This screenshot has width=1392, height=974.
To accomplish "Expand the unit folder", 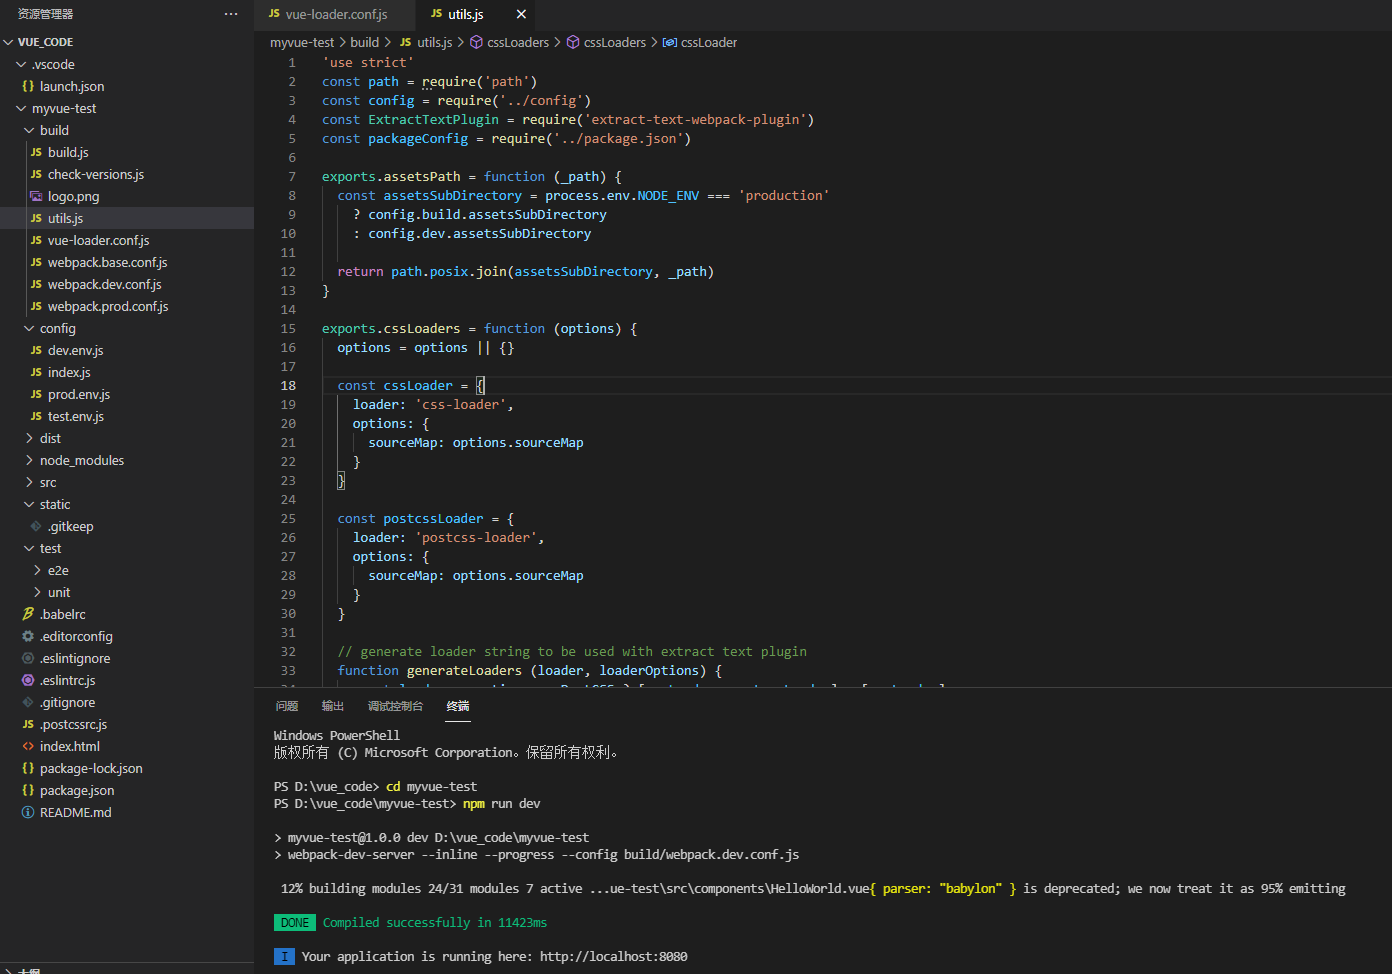I will click(x=127, y=592).
